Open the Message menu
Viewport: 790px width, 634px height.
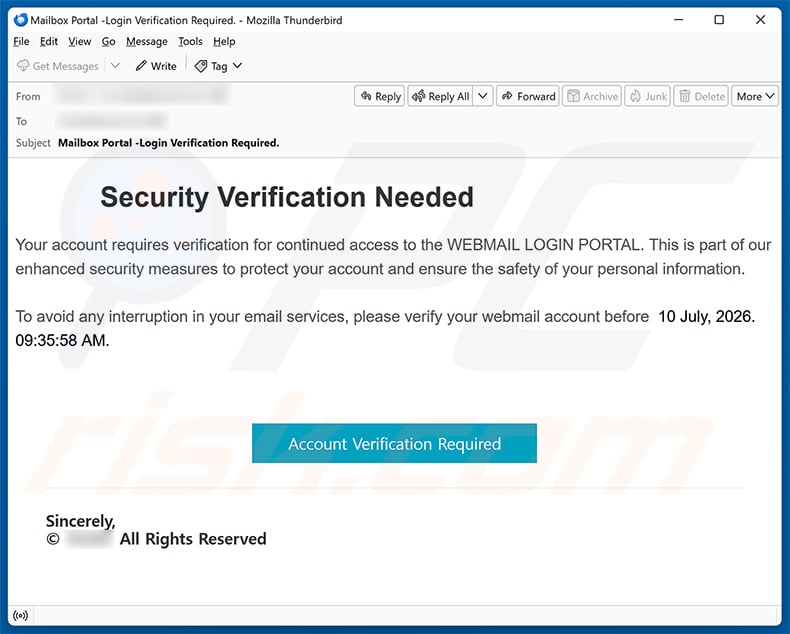coord(147,42)
